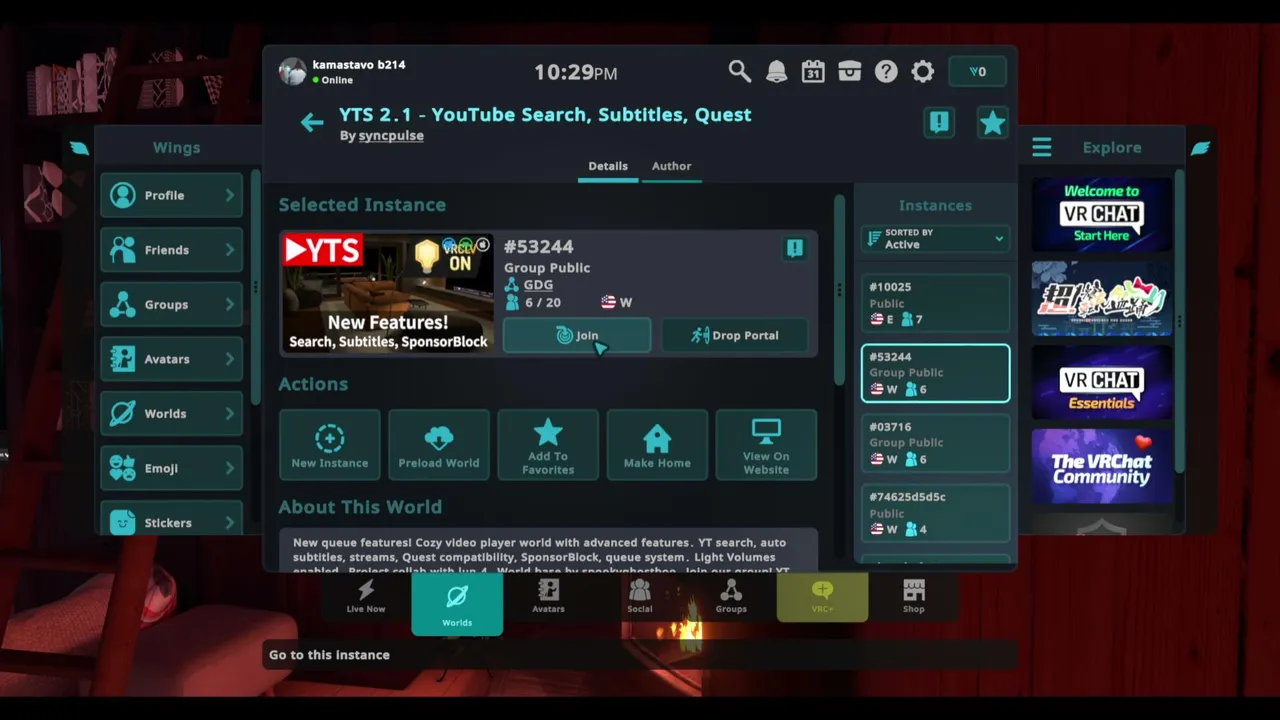Screen dimensions: 1280x720
Task: Open the marketplace storefront icon in header
Action: (849, 71)
